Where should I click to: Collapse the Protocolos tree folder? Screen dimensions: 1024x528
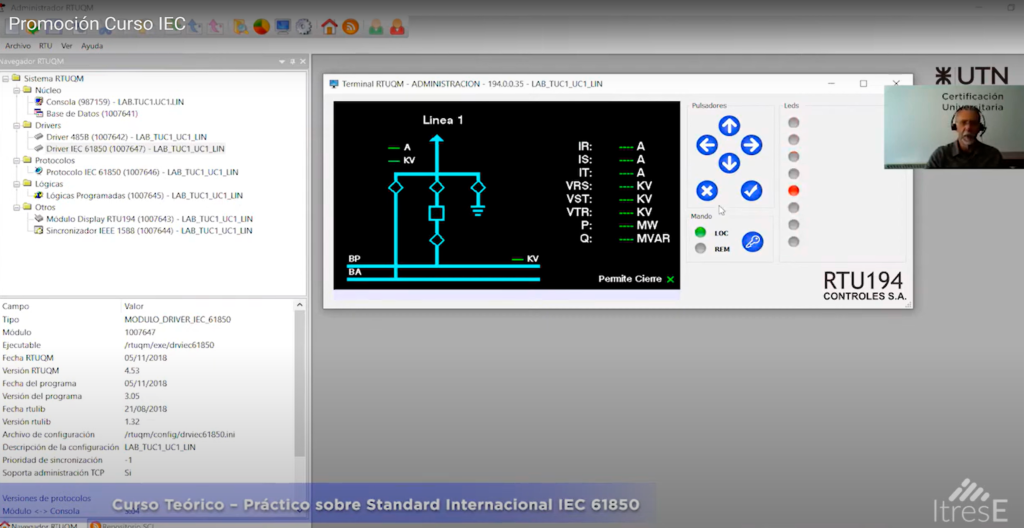coord(16,161)
